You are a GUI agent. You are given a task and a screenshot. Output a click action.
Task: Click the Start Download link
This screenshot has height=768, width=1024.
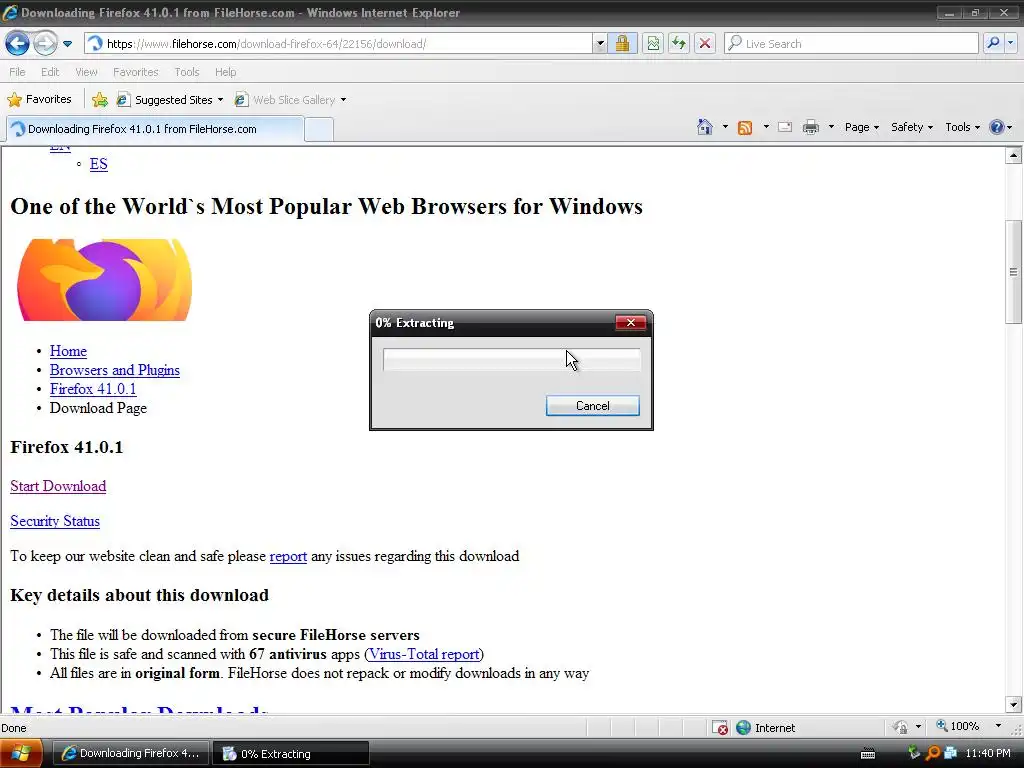[x=58, y=486]
